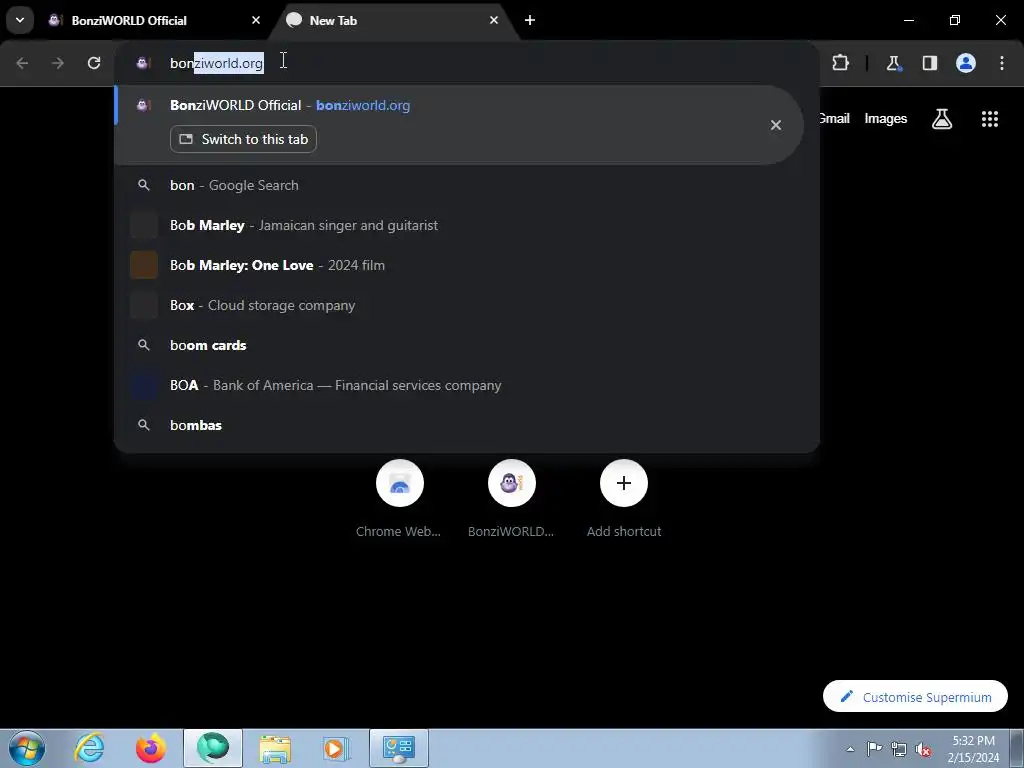Click Customise Supermium button
Screen dimensions: 1024x768
(x=915, y=696)
